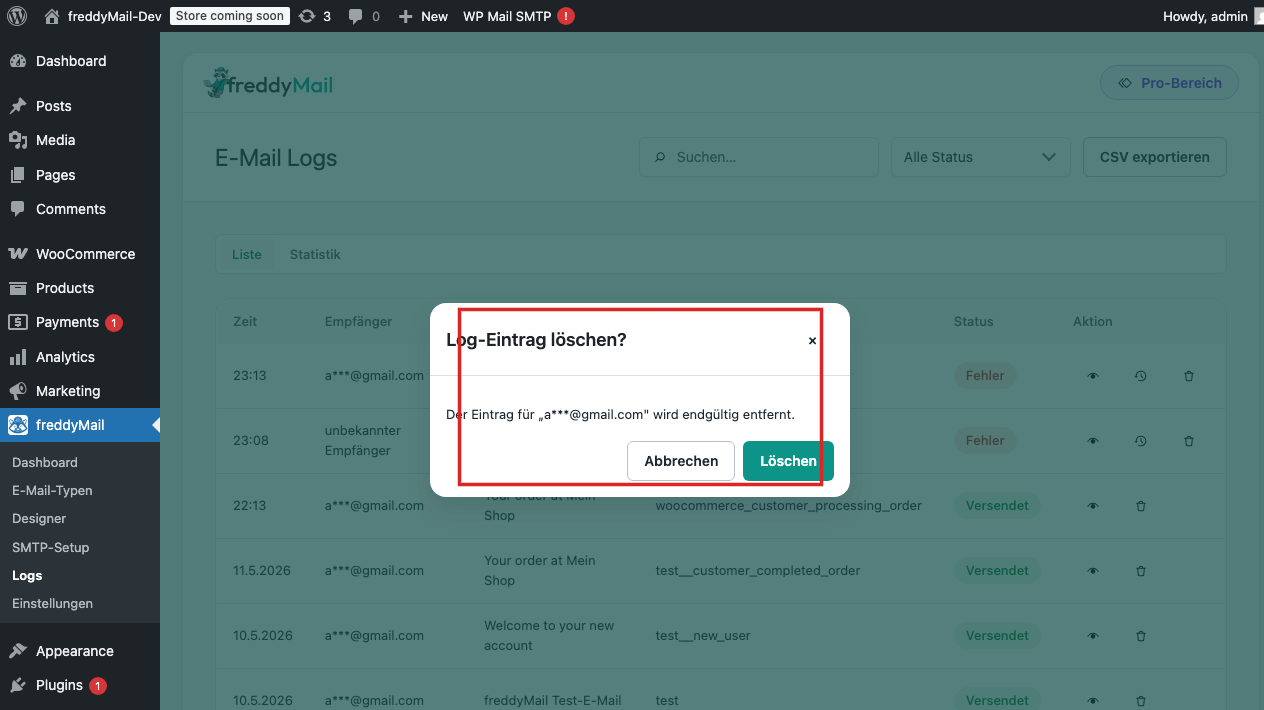Resend the 23:08 log entry
This screenshot has width=1264, height=710.
coord(1141,441)
